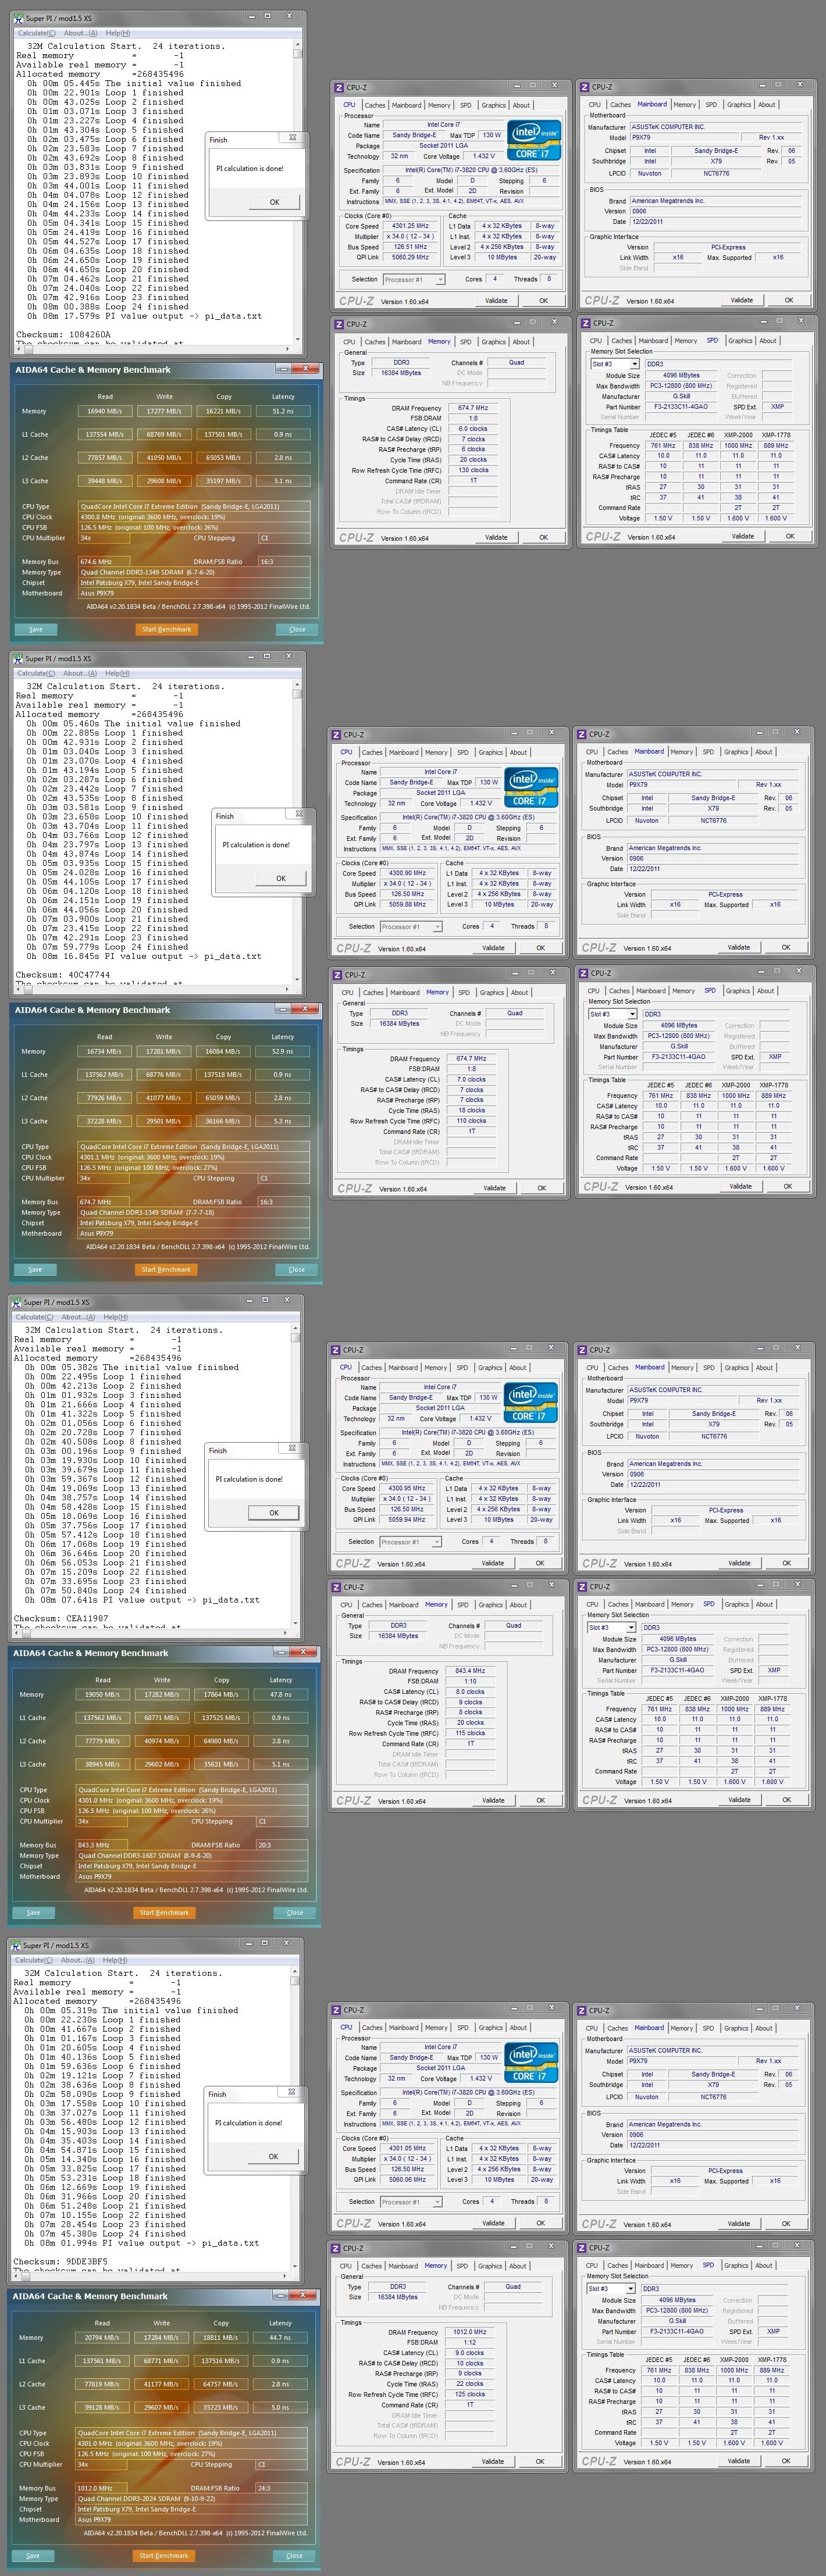The image size is (826, 2576).
Task: Click Memory Read value 20794 MB/s in AIDA64
Action: 102,2337
